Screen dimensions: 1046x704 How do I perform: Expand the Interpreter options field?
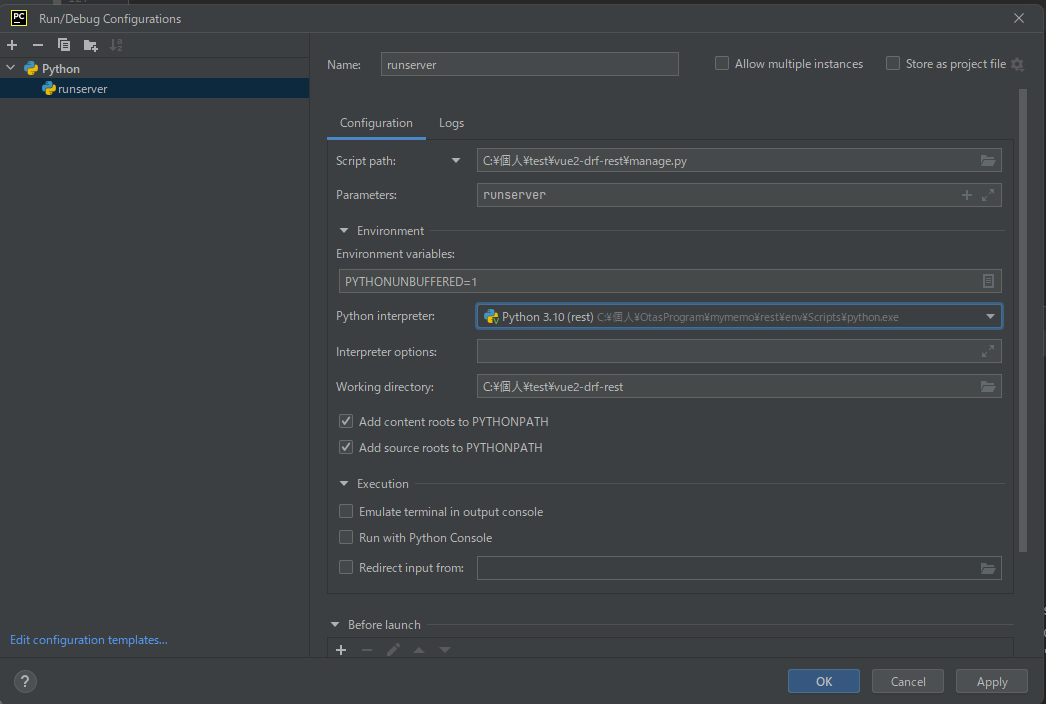coord(988,351)
